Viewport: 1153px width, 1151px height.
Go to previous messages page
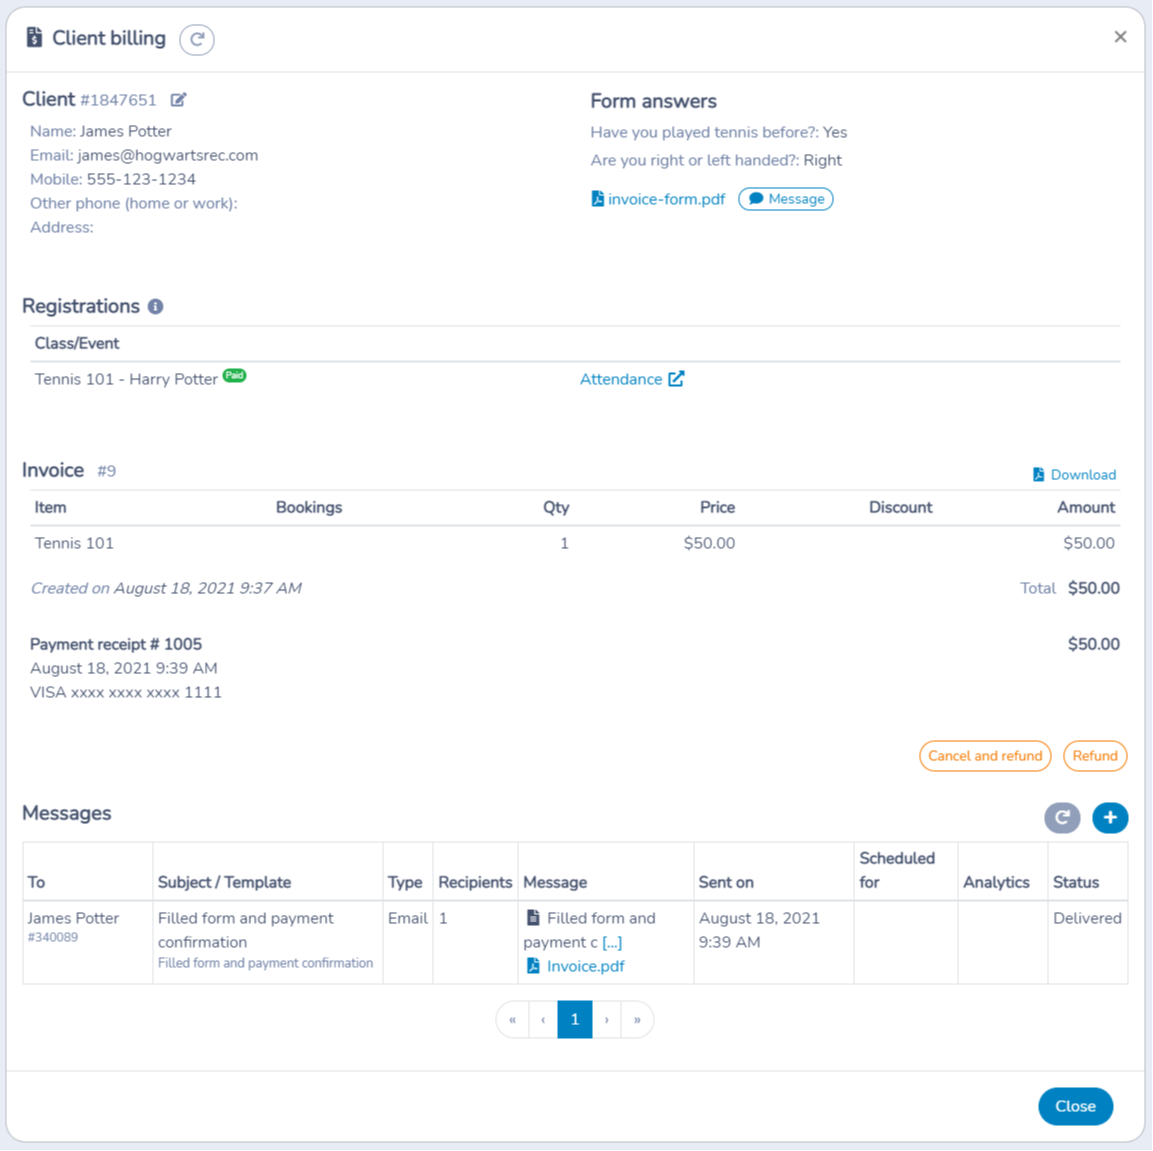point(543,1019)
